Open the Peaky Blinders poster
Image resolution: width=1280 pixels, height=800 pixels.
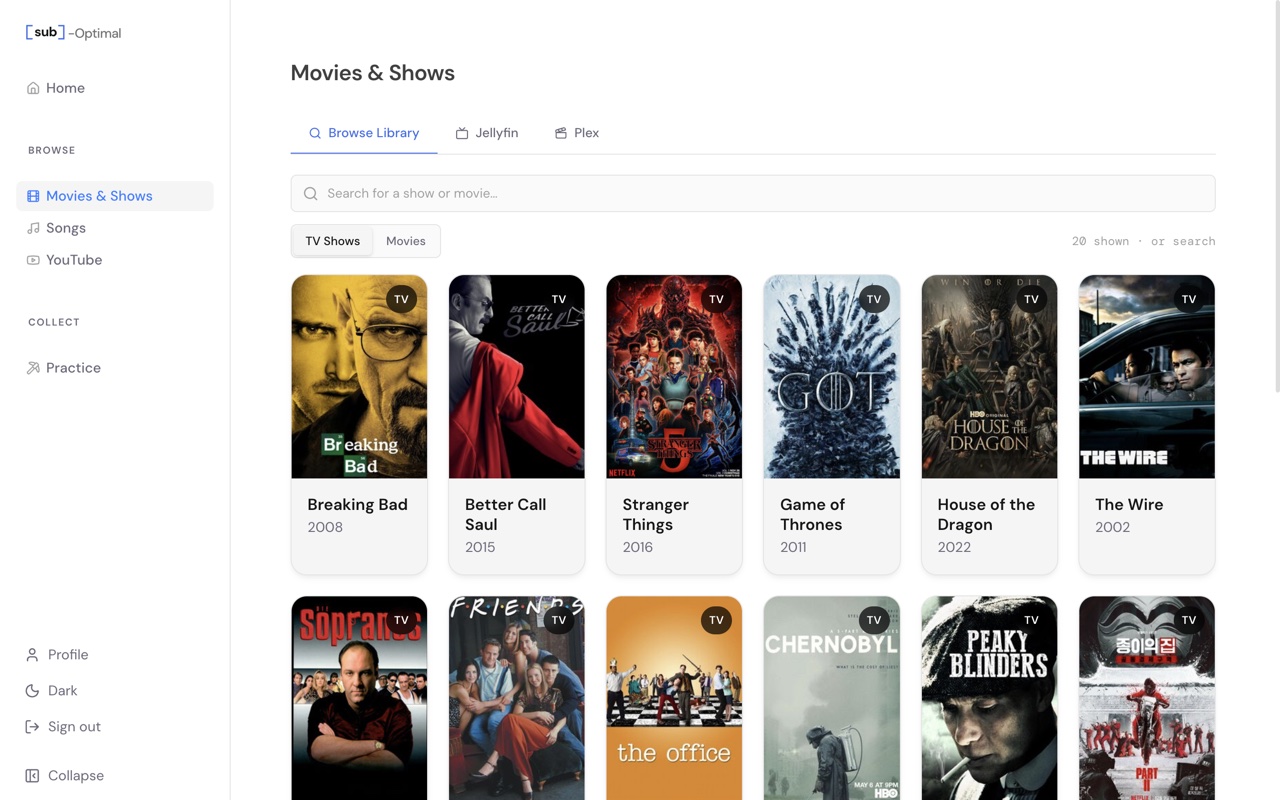pos(989,698)
